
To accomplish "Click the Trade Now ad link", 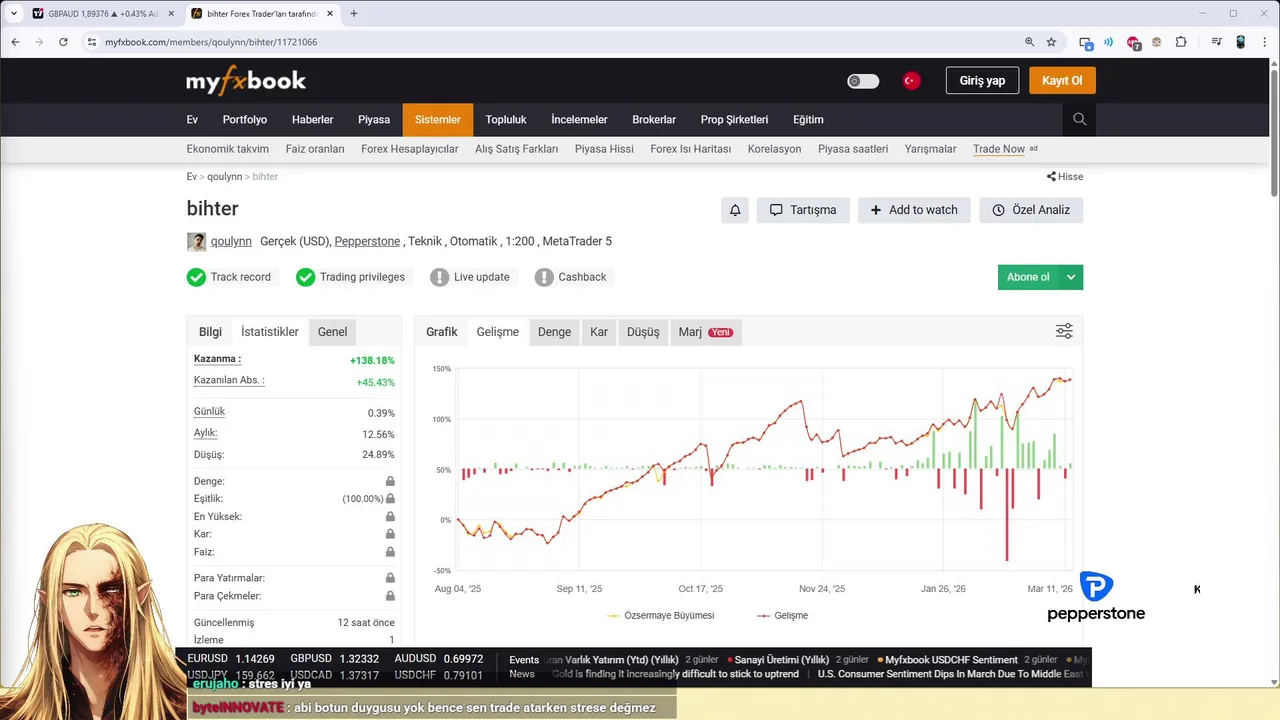I will pos(999,149).
